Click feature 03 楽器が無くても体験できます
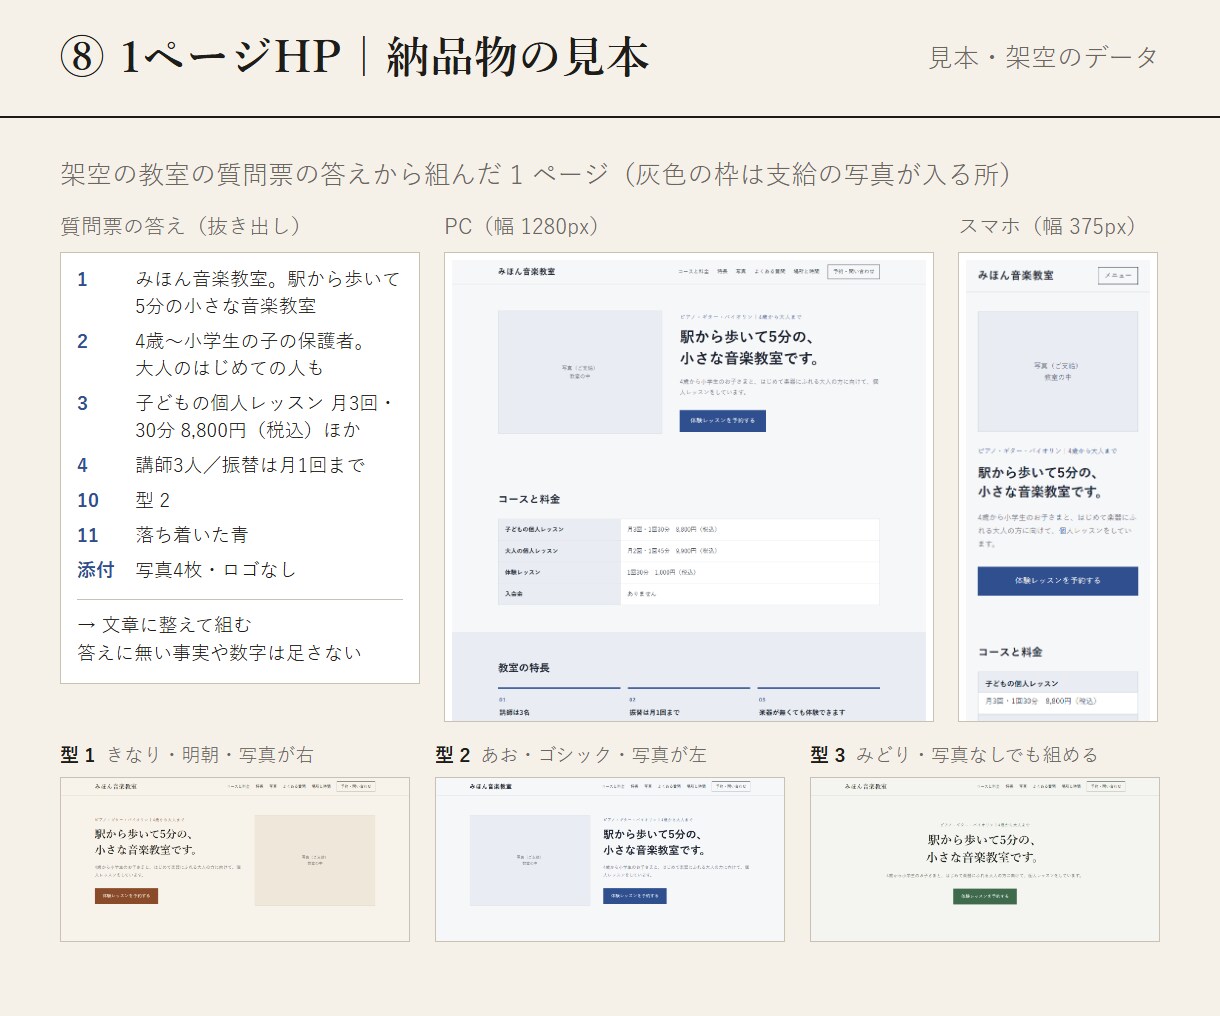Viewport: 1220px width, 1016px height. coord(819,704)
